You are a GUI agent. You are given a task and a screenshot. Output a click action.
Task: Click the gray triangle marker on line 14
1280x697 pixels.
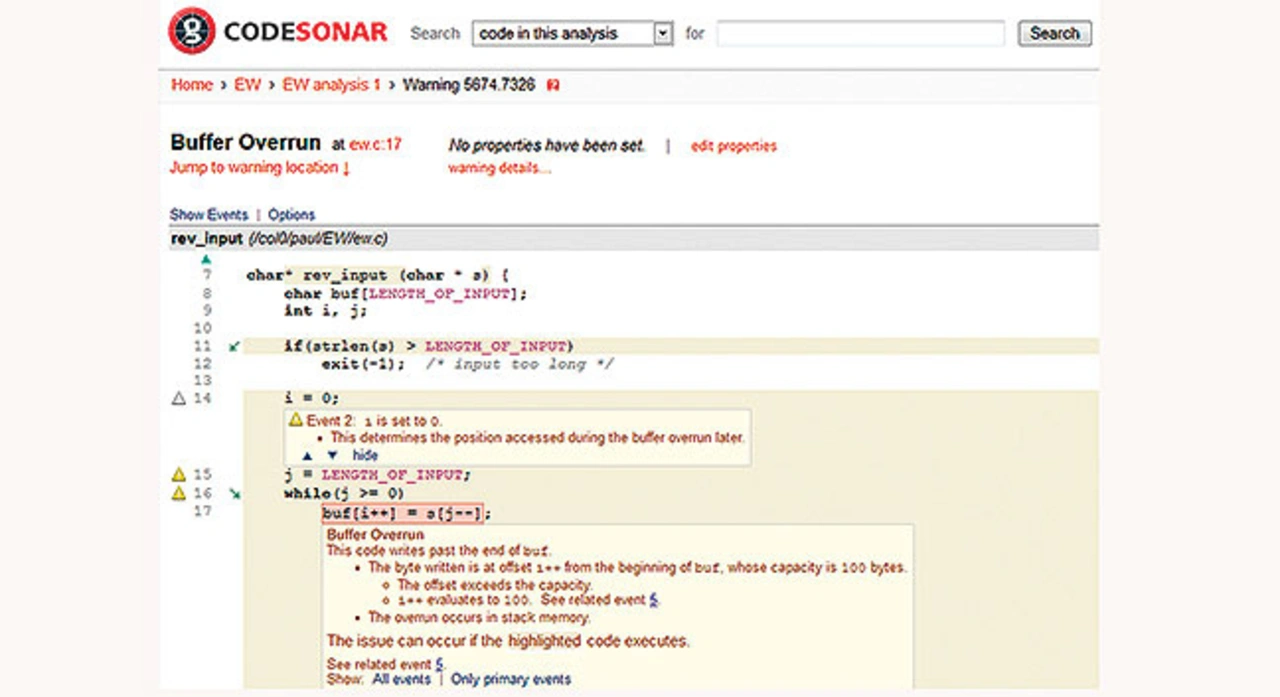click(x=179, y=398)
